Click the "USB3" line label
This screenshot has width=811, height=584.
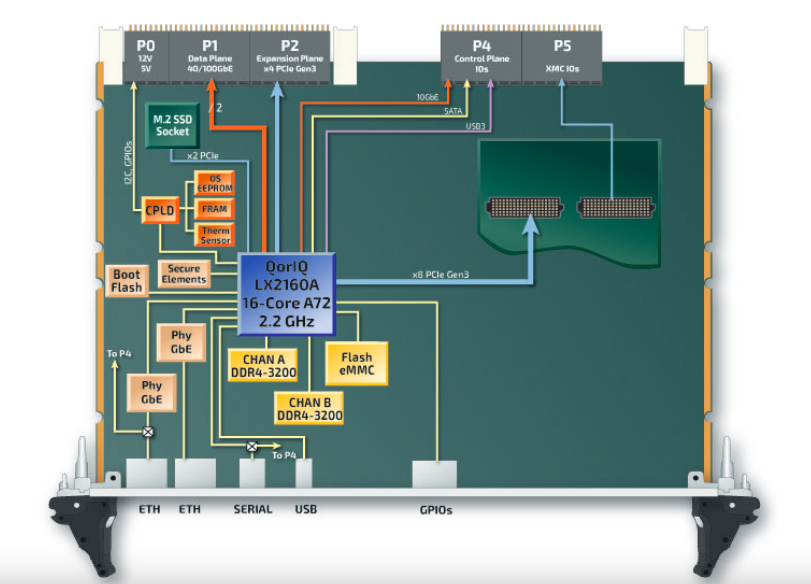(x=475, y=126)
